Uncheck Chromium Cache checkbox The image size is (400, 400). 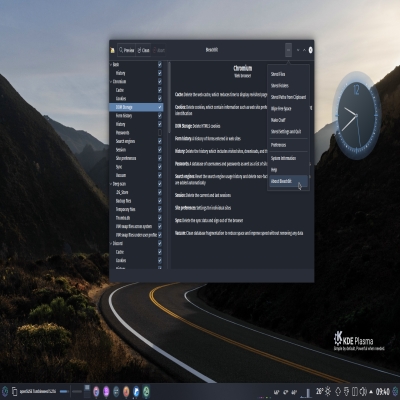click(160, 90)
